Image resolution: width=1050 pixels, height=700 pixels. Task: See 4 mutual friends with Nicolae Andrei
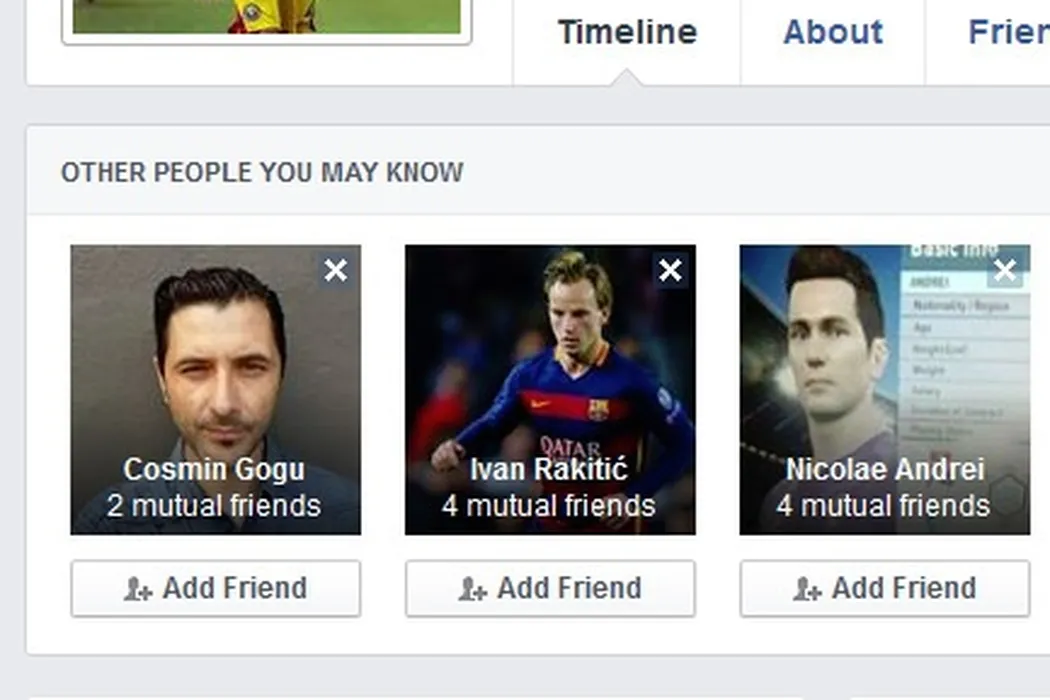pos(884,505)
